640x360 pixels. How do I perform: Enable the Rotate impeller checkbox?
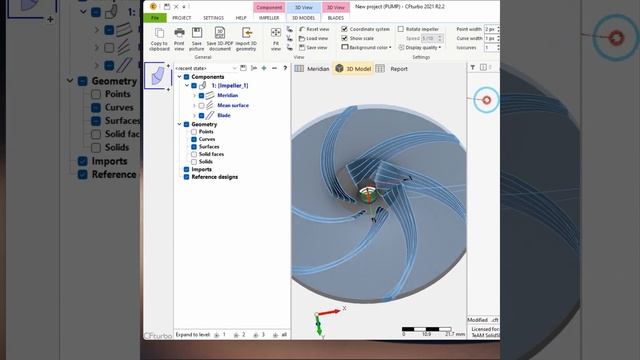coord(401,29)
